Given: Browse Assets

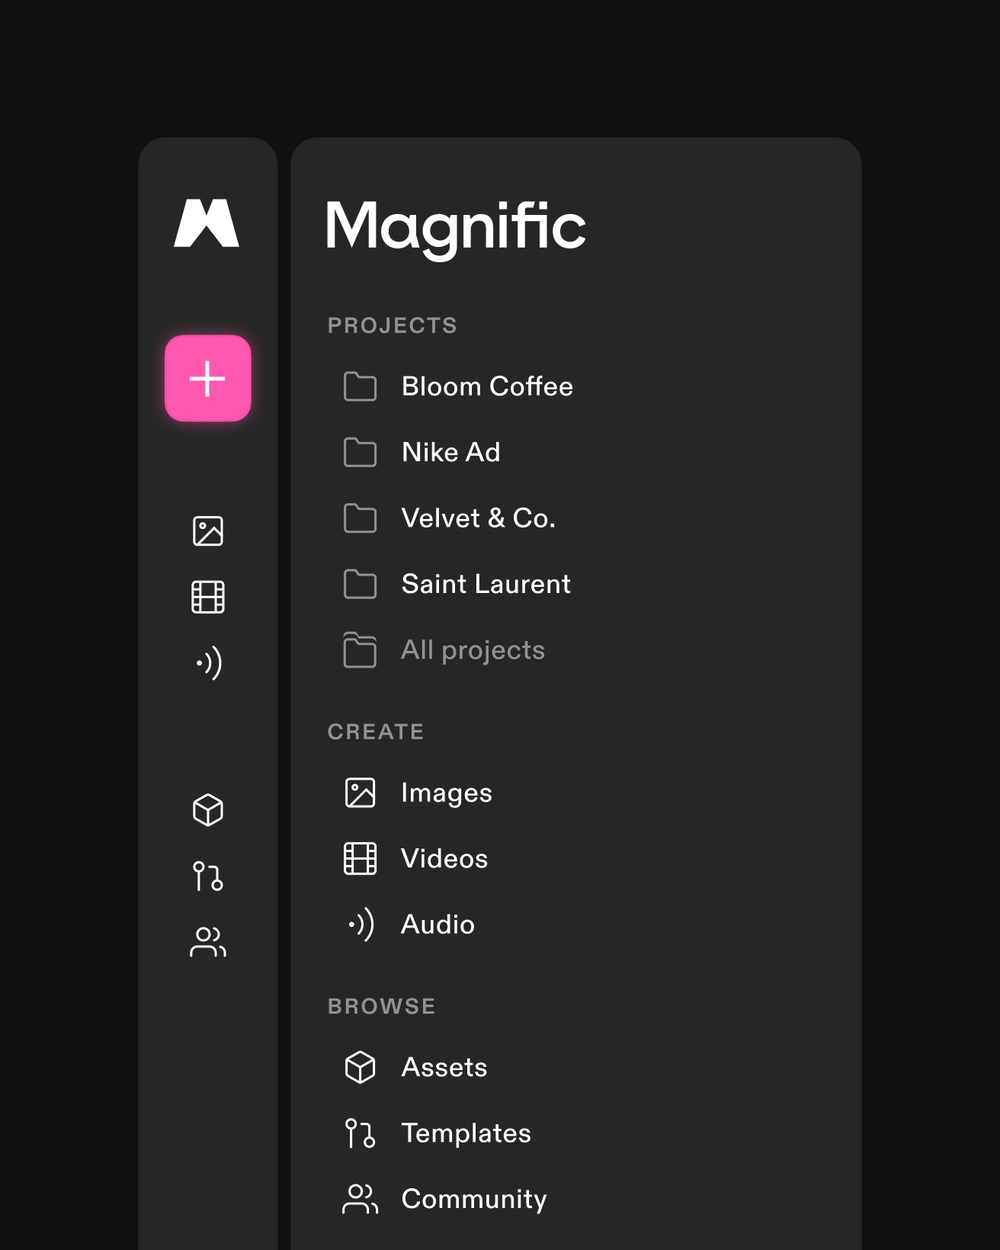Looking at the screenshot, I should point(444,1067).
